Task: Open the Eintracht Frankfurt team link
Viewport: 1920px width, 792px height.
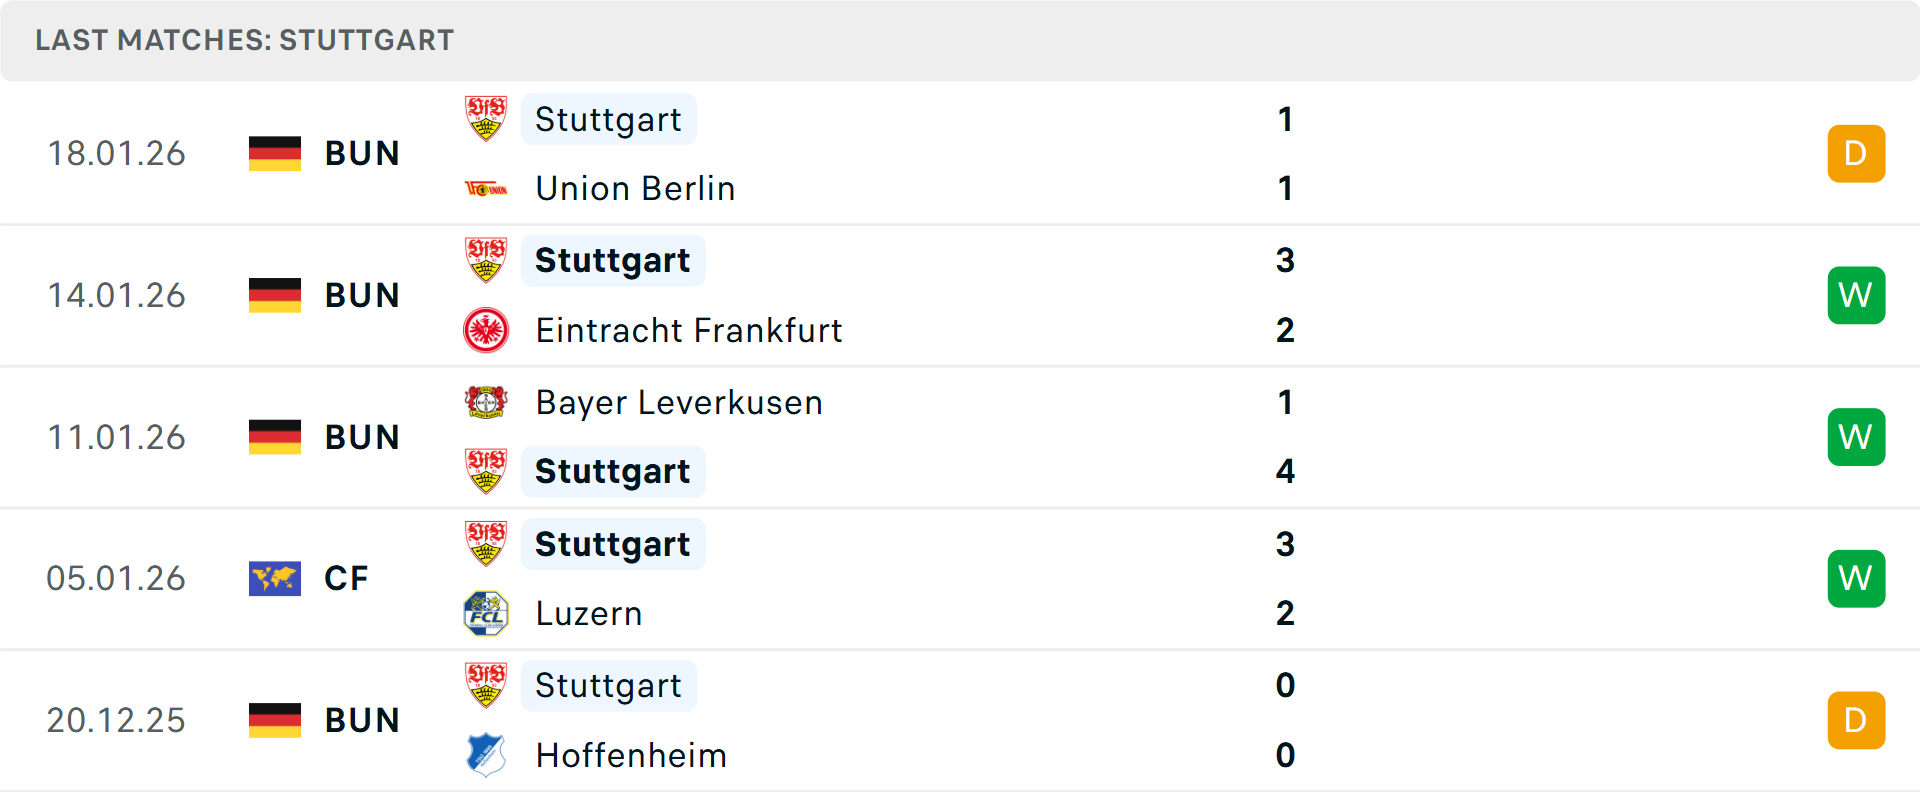Action: [688, 330]
